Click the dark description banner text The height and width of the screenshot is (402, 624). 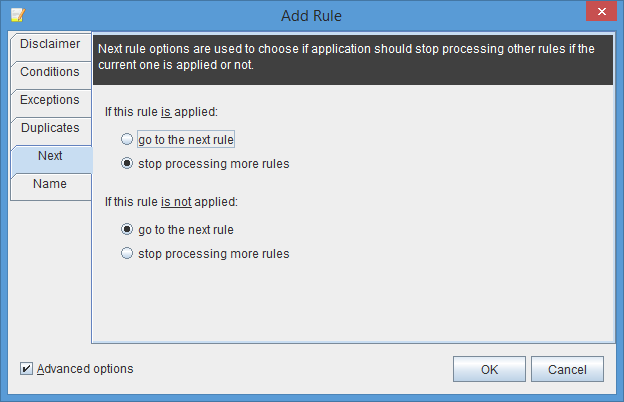tap(346, 57)
